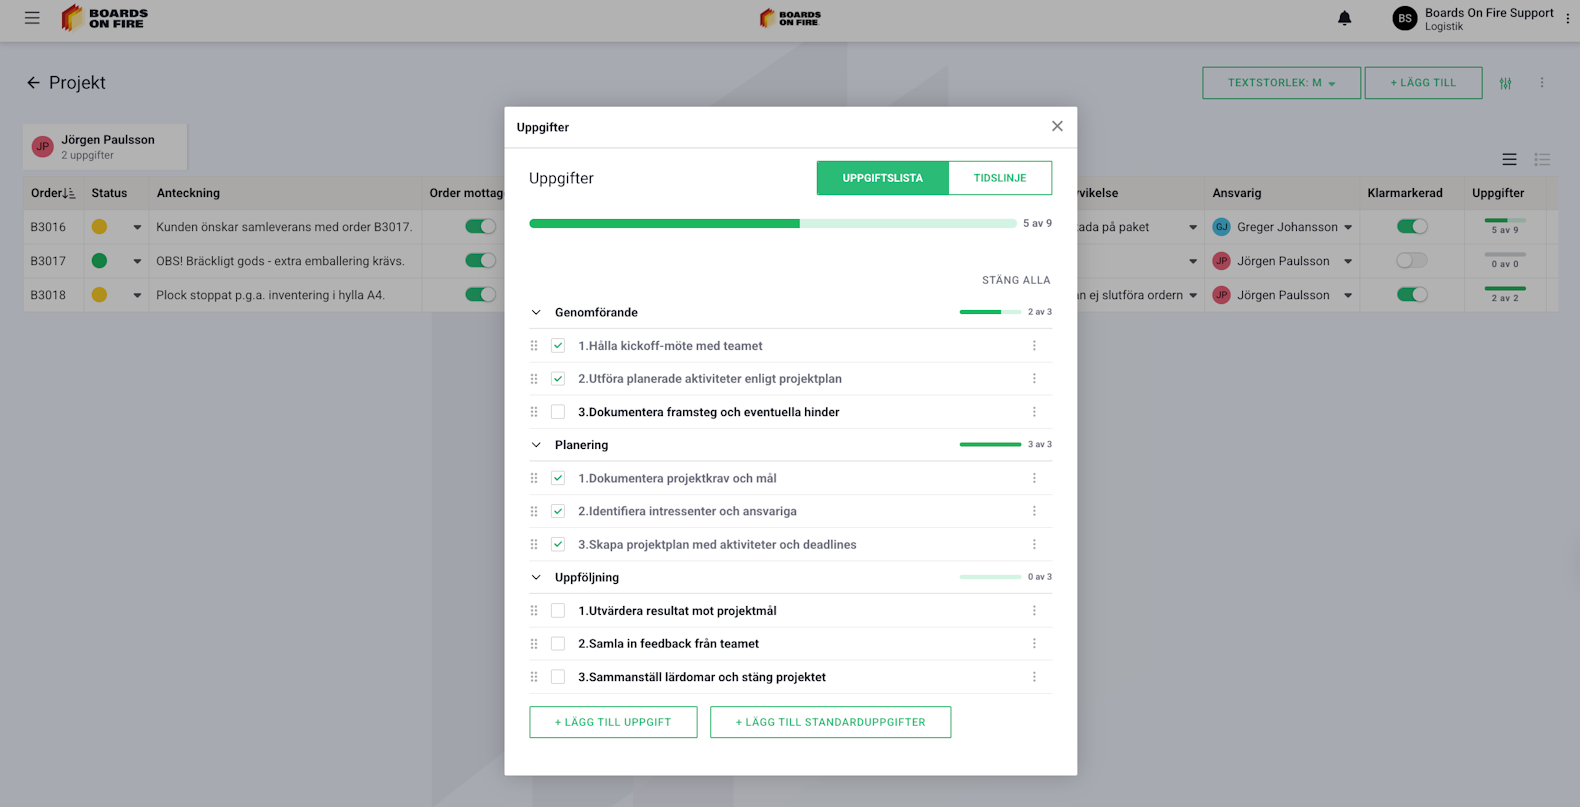The image size is (1580, 807).
Task: Click the overall 5 av 9 progress bar
Action: [772, 224]
